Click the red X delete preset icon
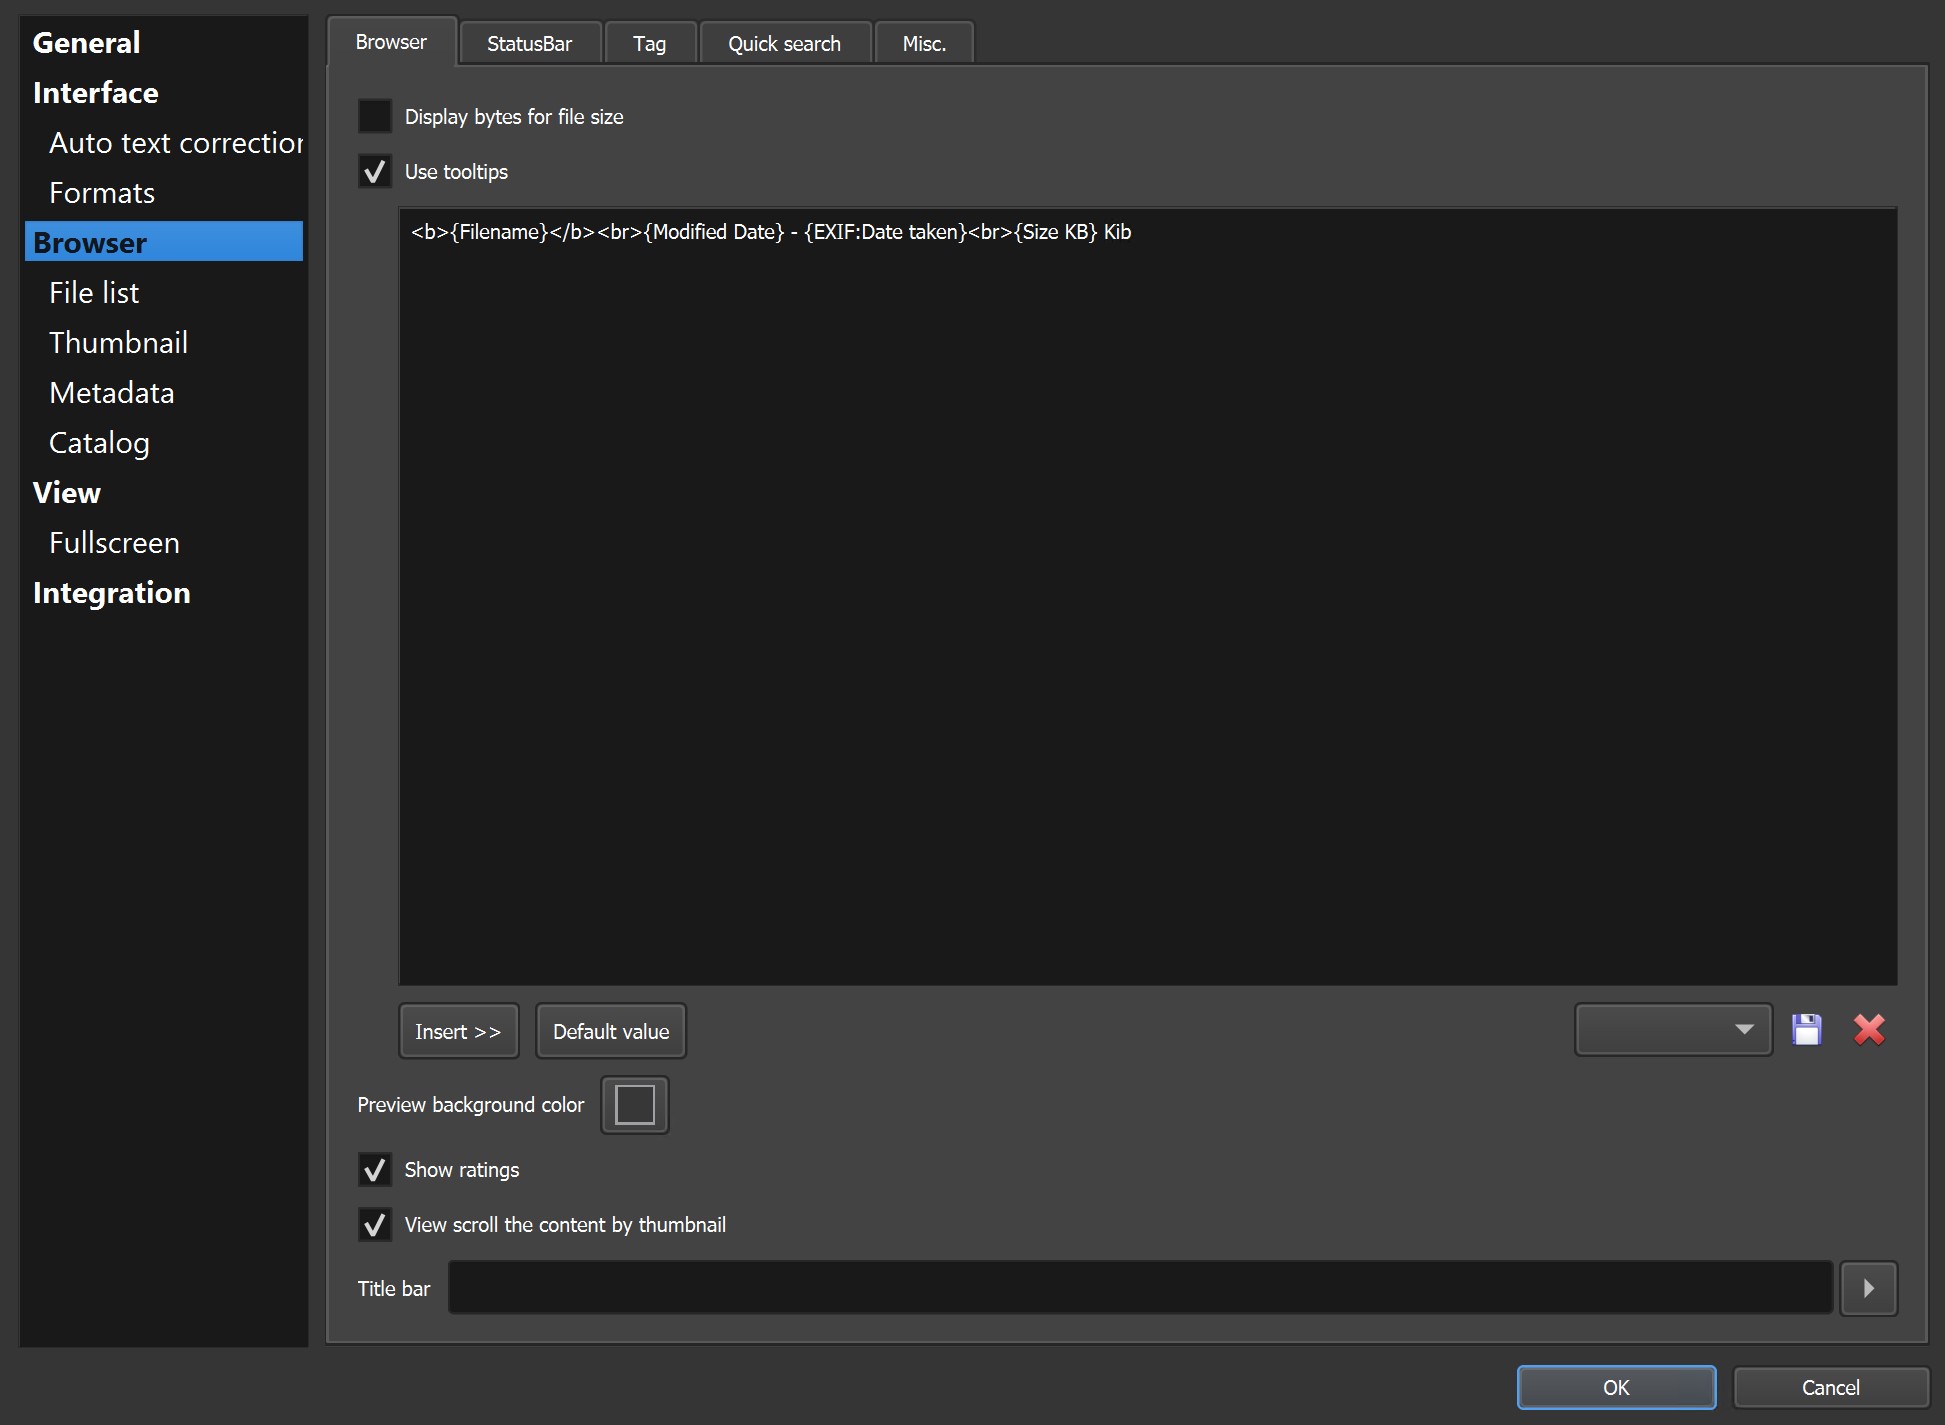The width and height of the screenshot is (1945, 1425). (x=1868, y=1030)
